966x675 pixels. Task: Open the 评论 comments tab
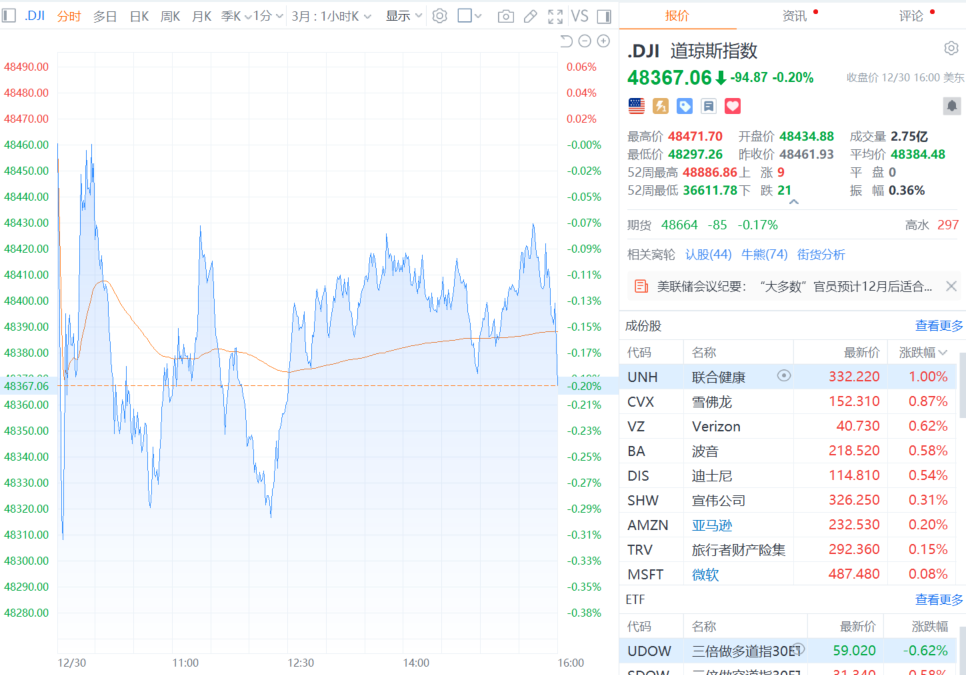911,15
